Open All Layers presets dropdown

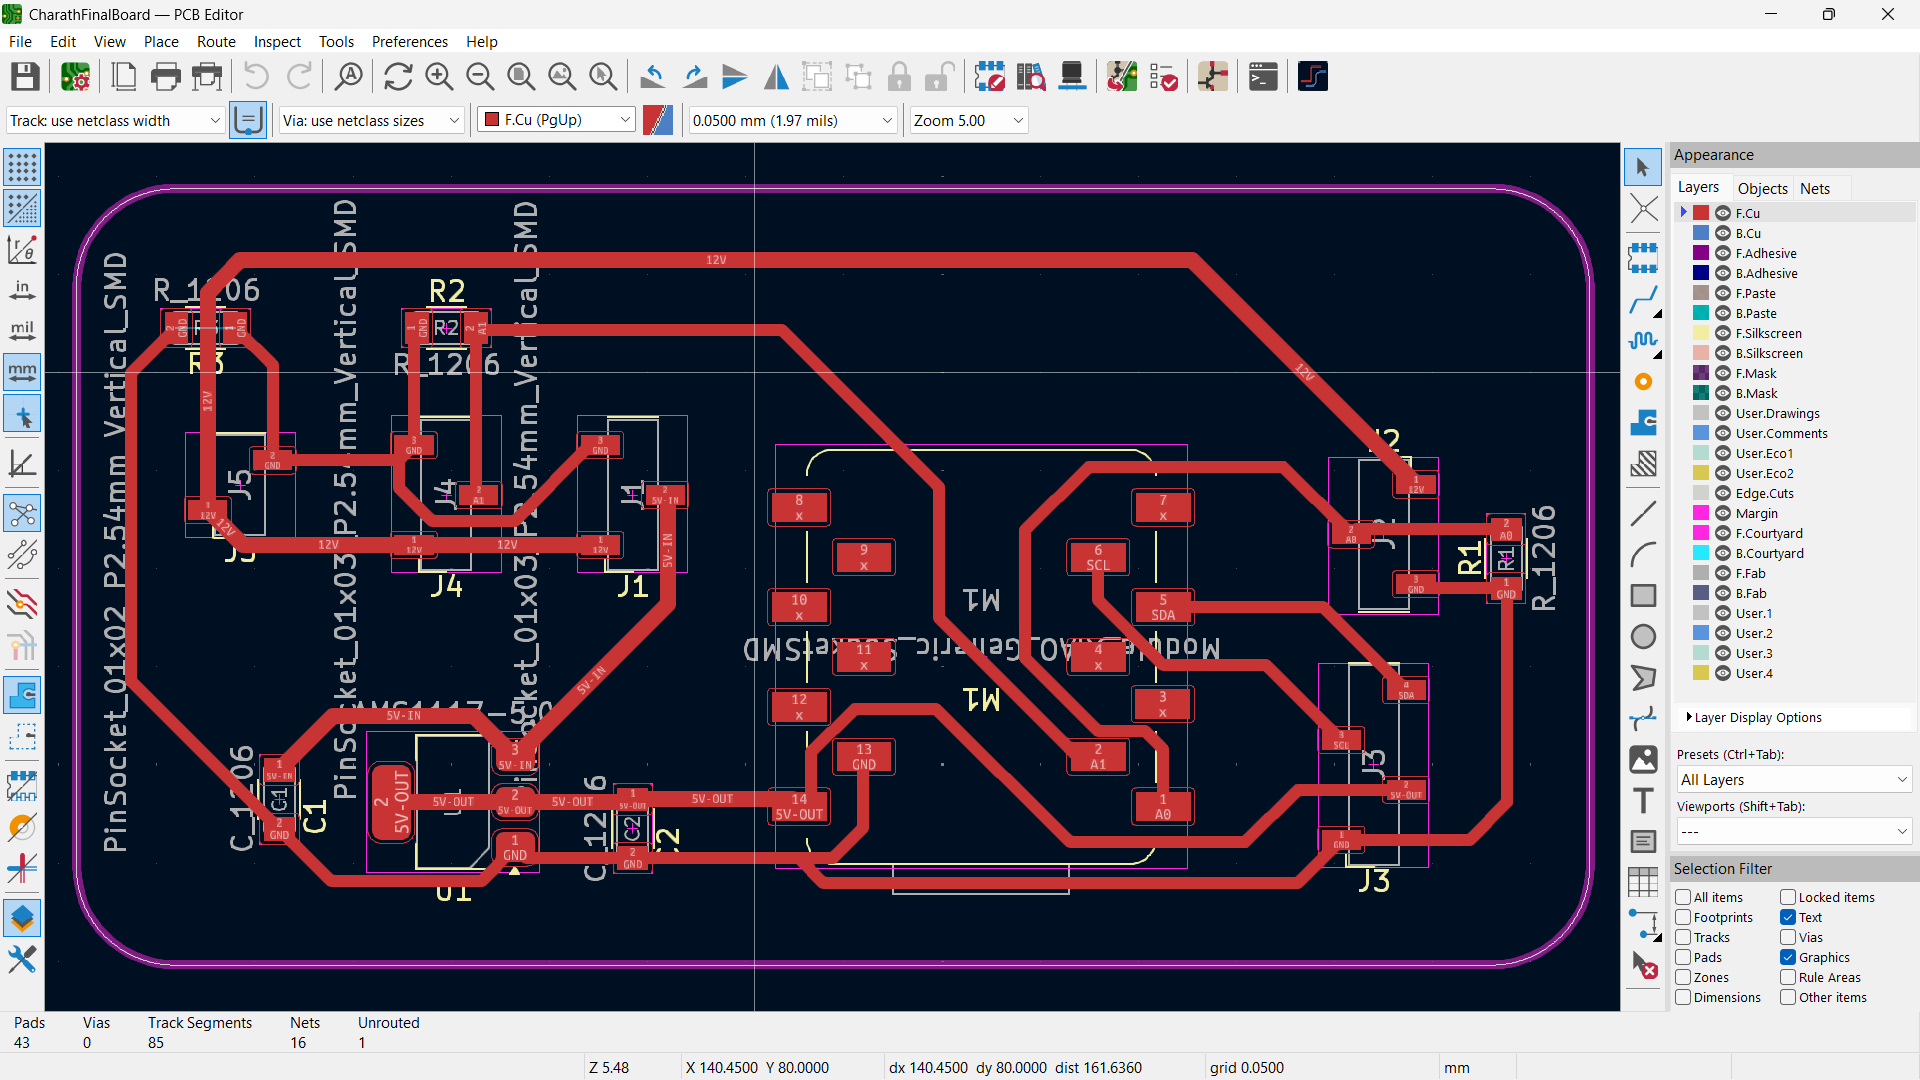1794,779
